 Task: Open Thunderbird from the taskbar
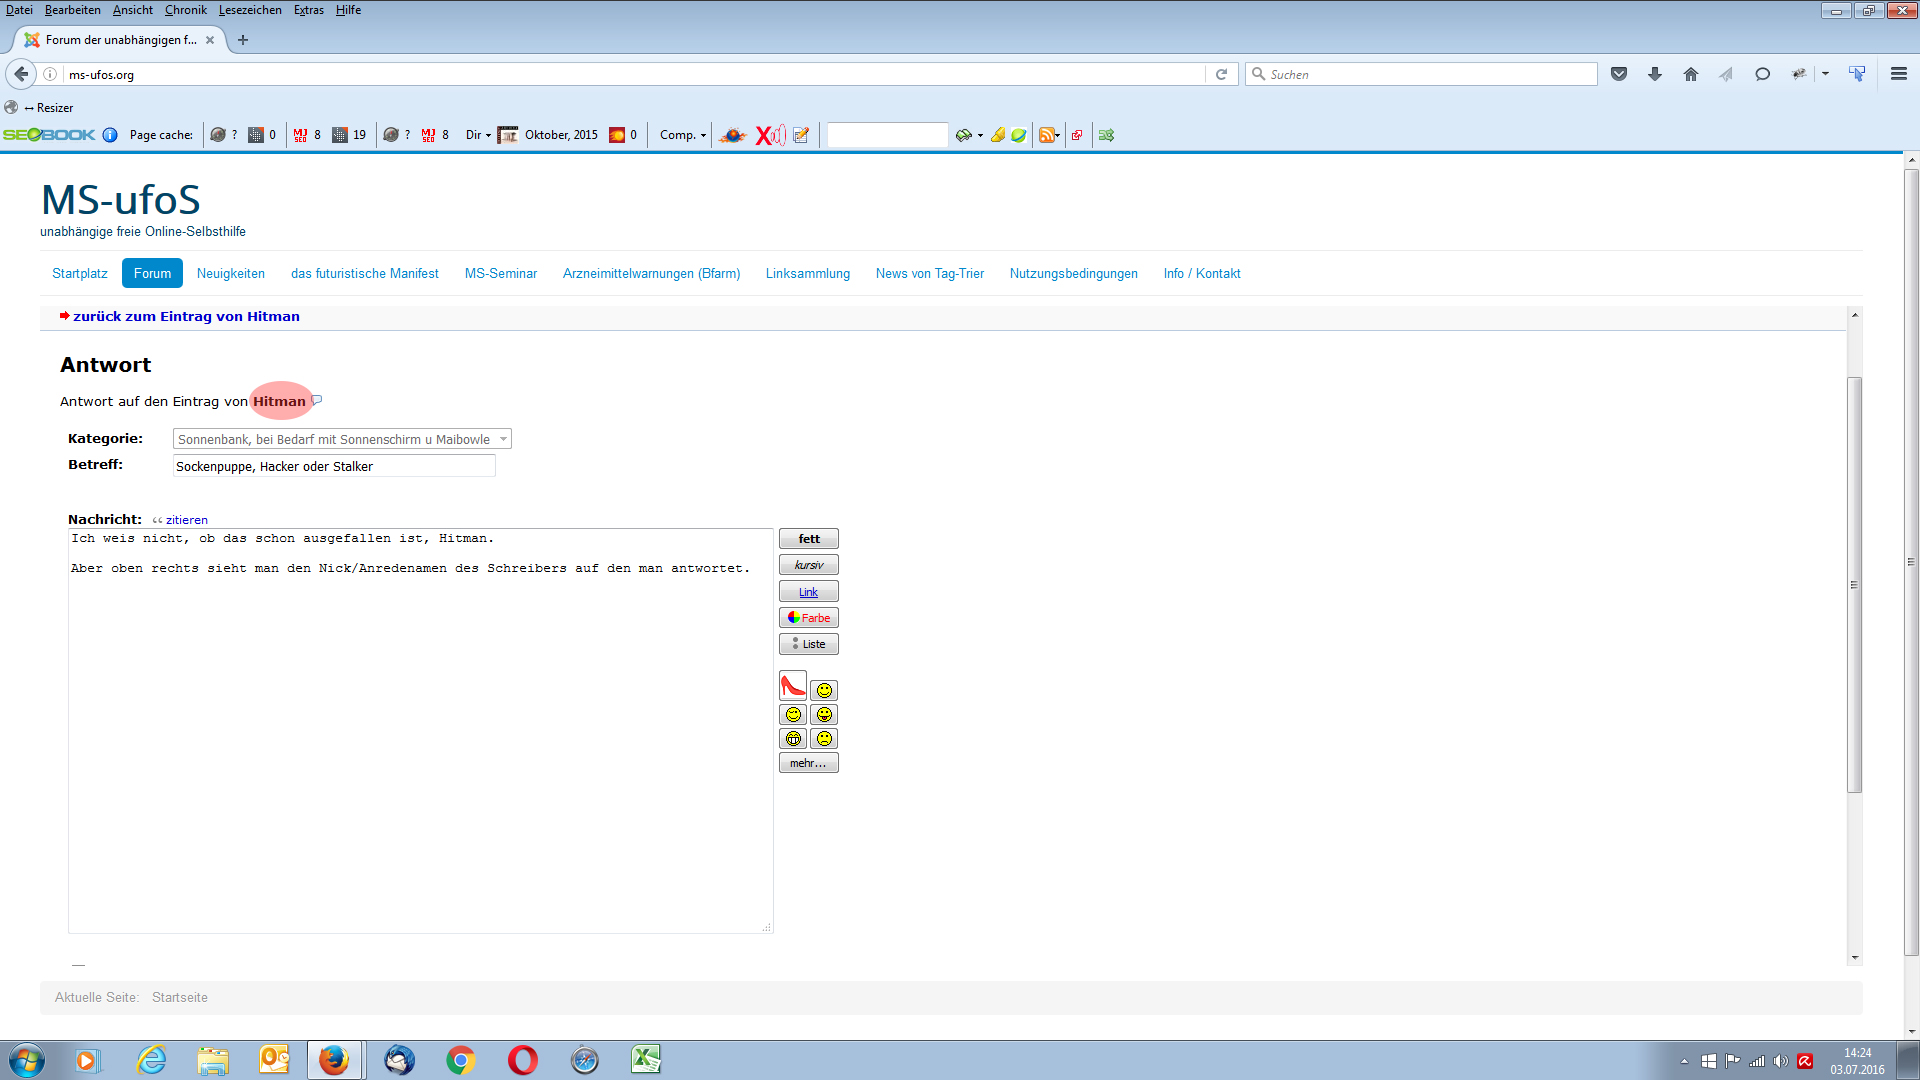point(399,1060)
